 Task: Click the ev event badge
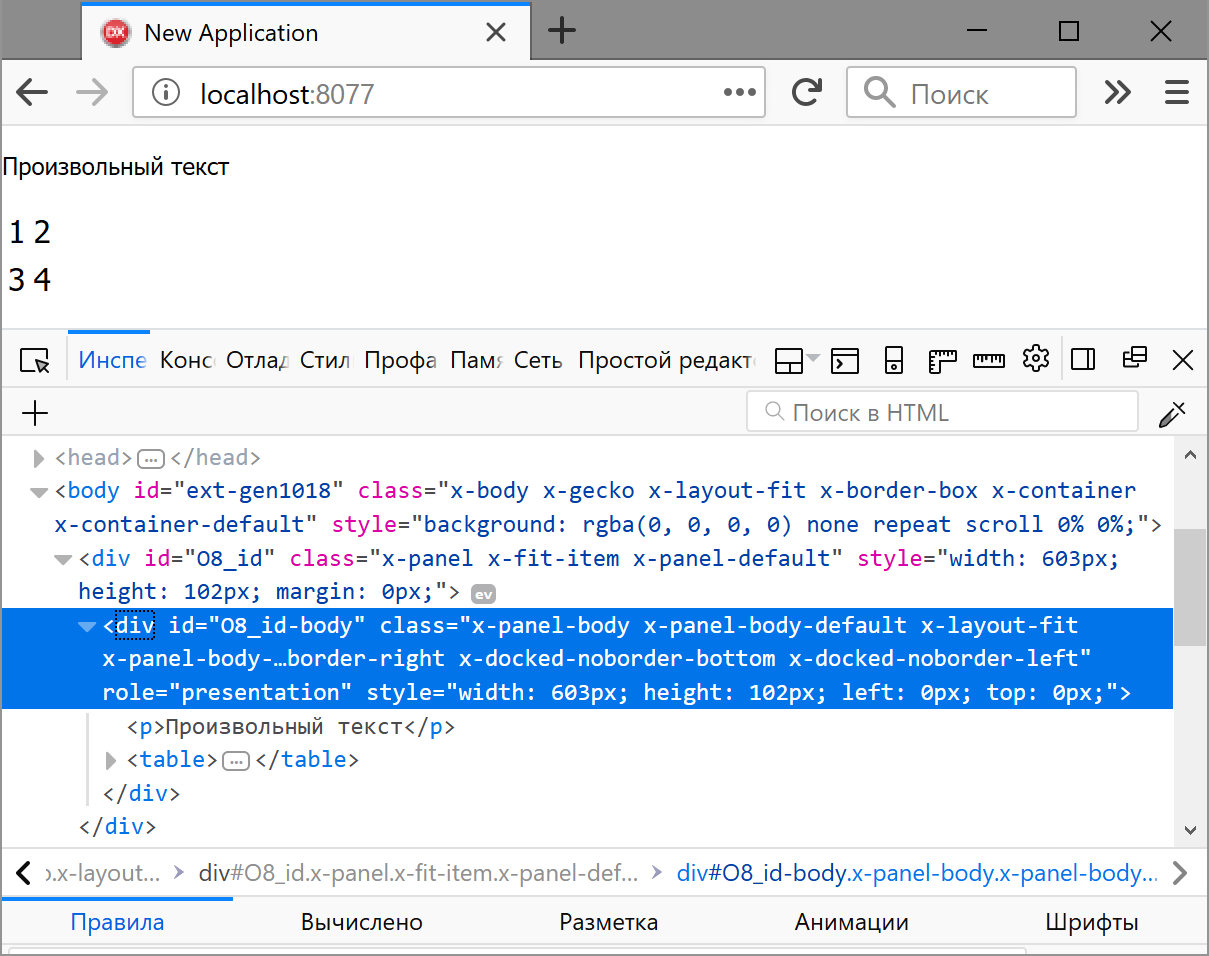tap(484, 593)
